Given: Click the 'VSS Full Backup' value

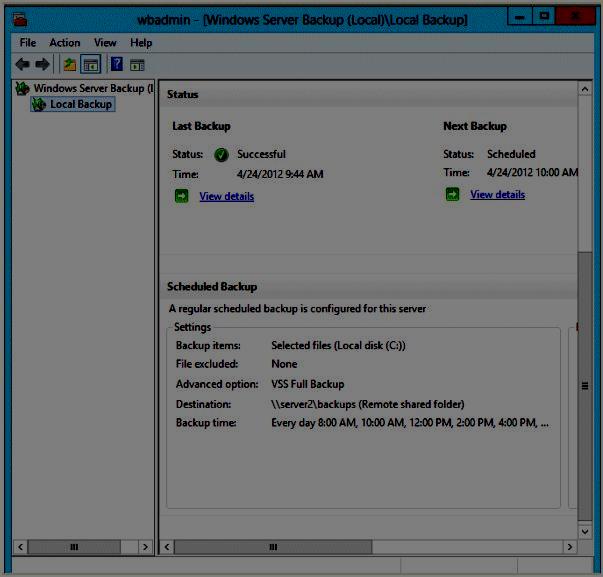Looking at the screenshot, I should (x=308, y=384).
